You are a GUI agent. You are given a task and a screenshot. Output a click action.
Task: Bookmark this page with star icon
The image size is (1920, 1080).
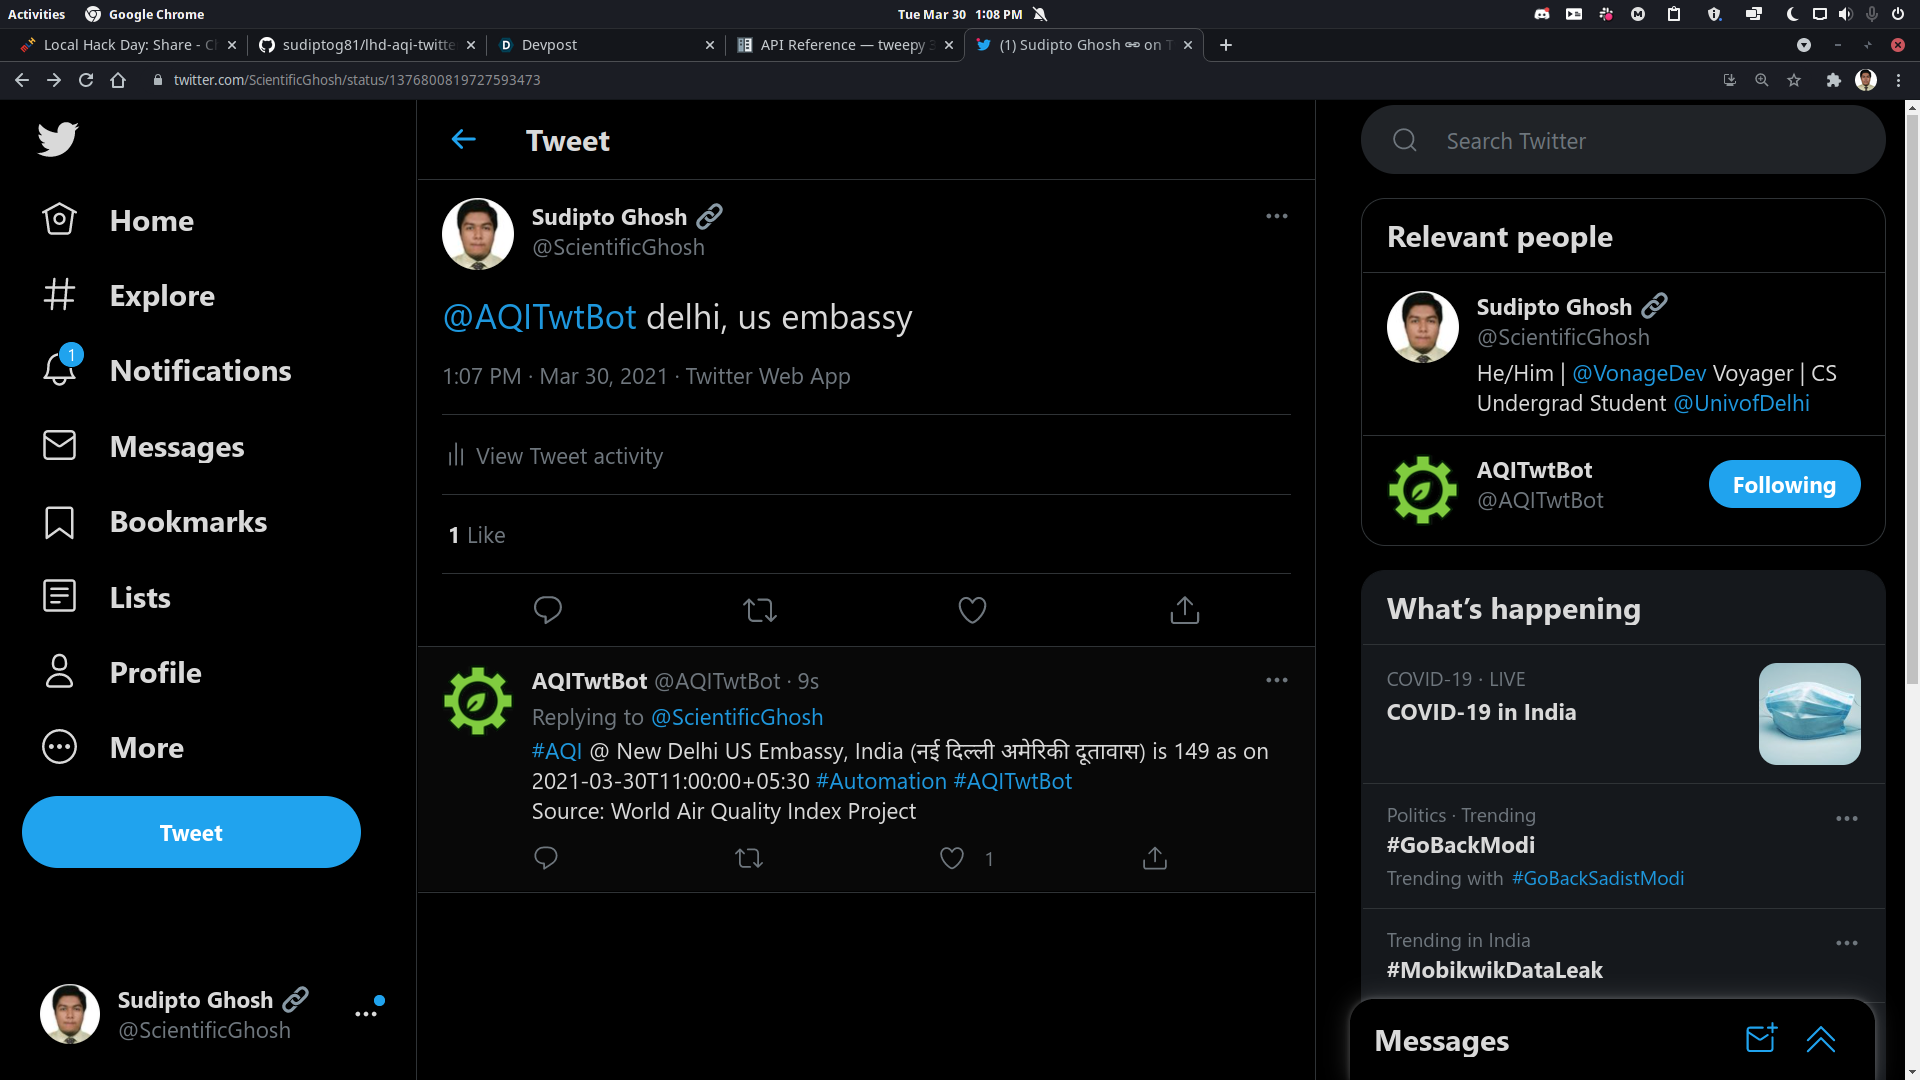click(1794, 80)
